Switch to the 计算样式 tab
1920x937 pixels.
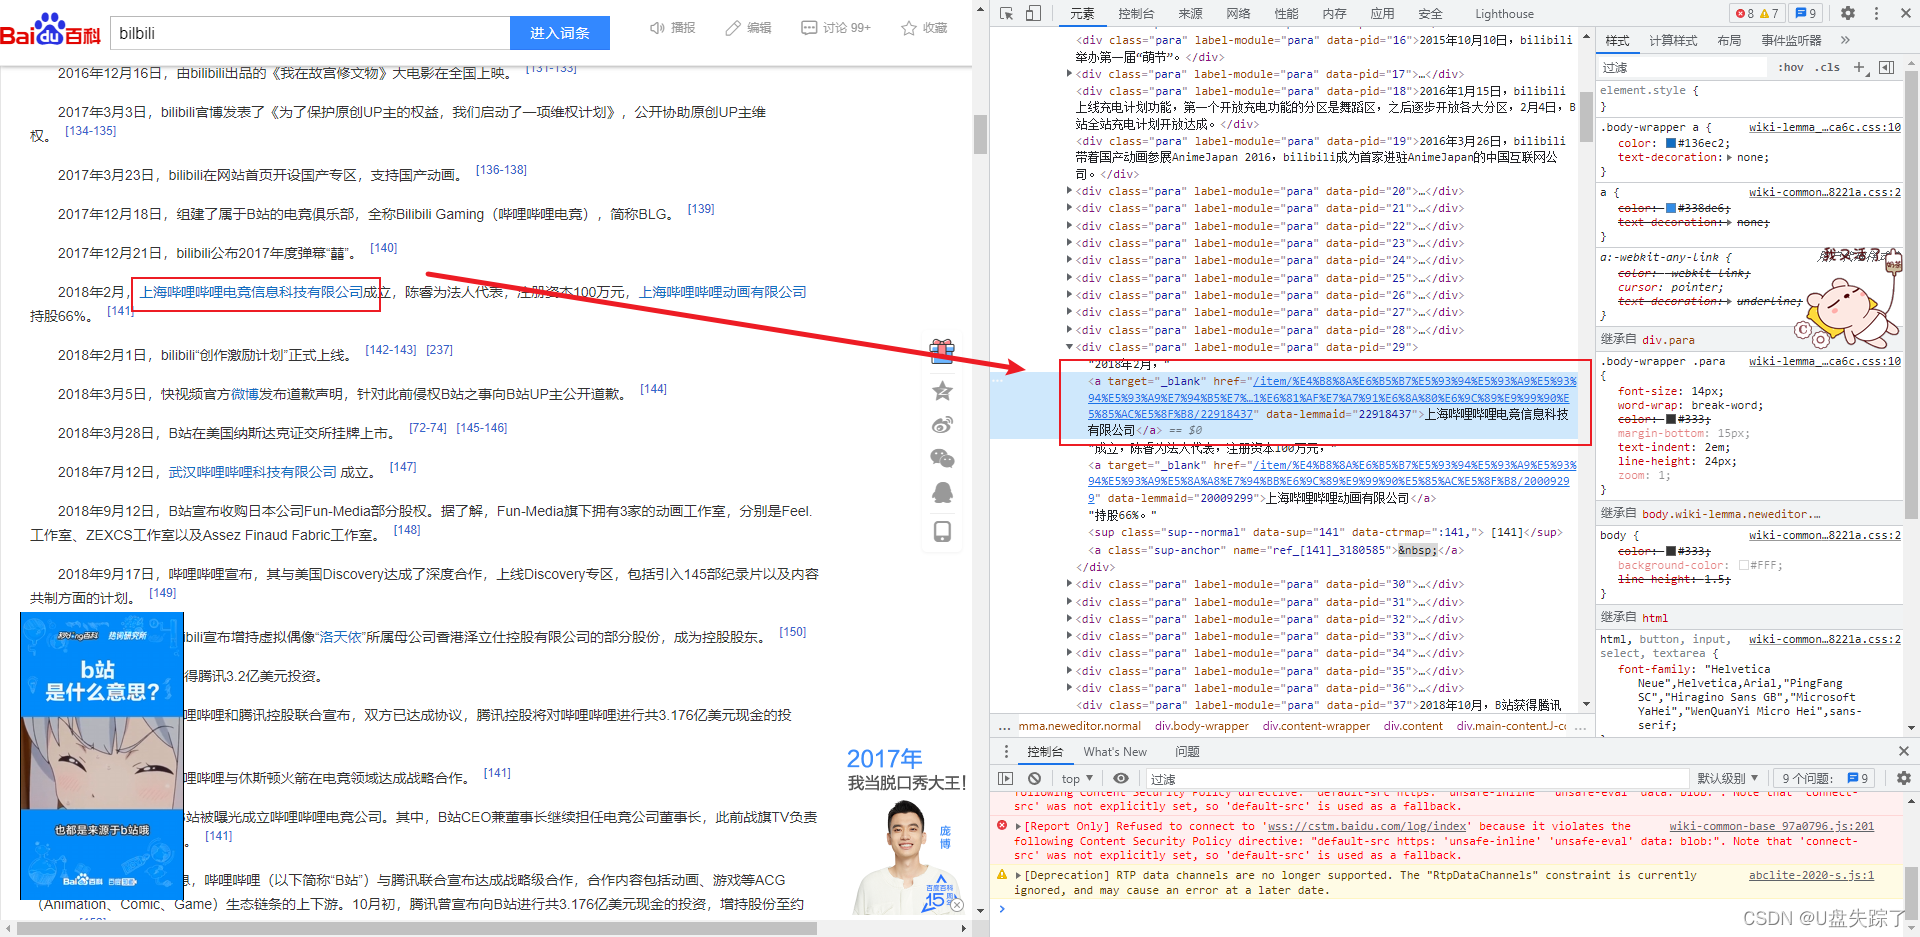[x=1673, y=40]
